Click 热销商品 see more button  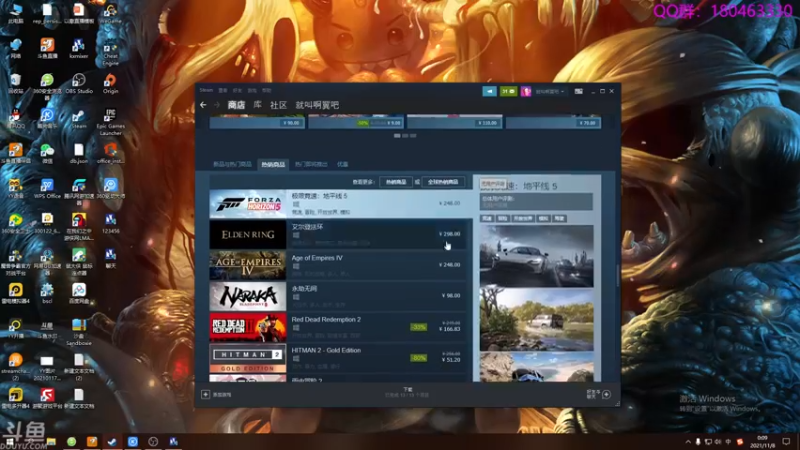tap(396, 182)
